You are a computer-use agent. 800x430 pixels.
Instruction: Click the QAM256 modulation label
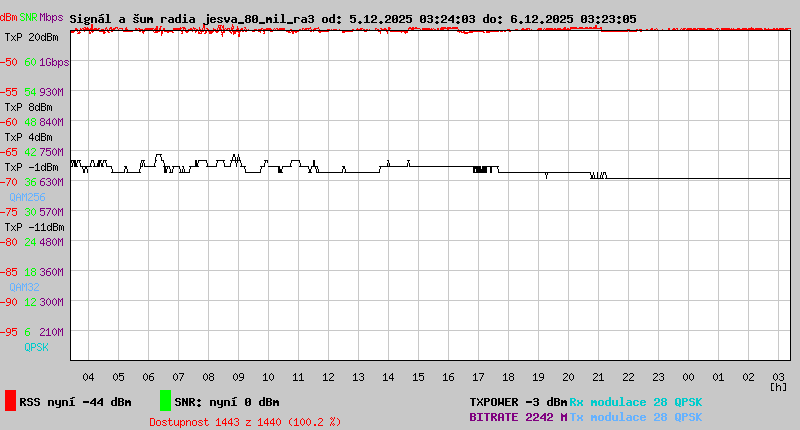29,198
